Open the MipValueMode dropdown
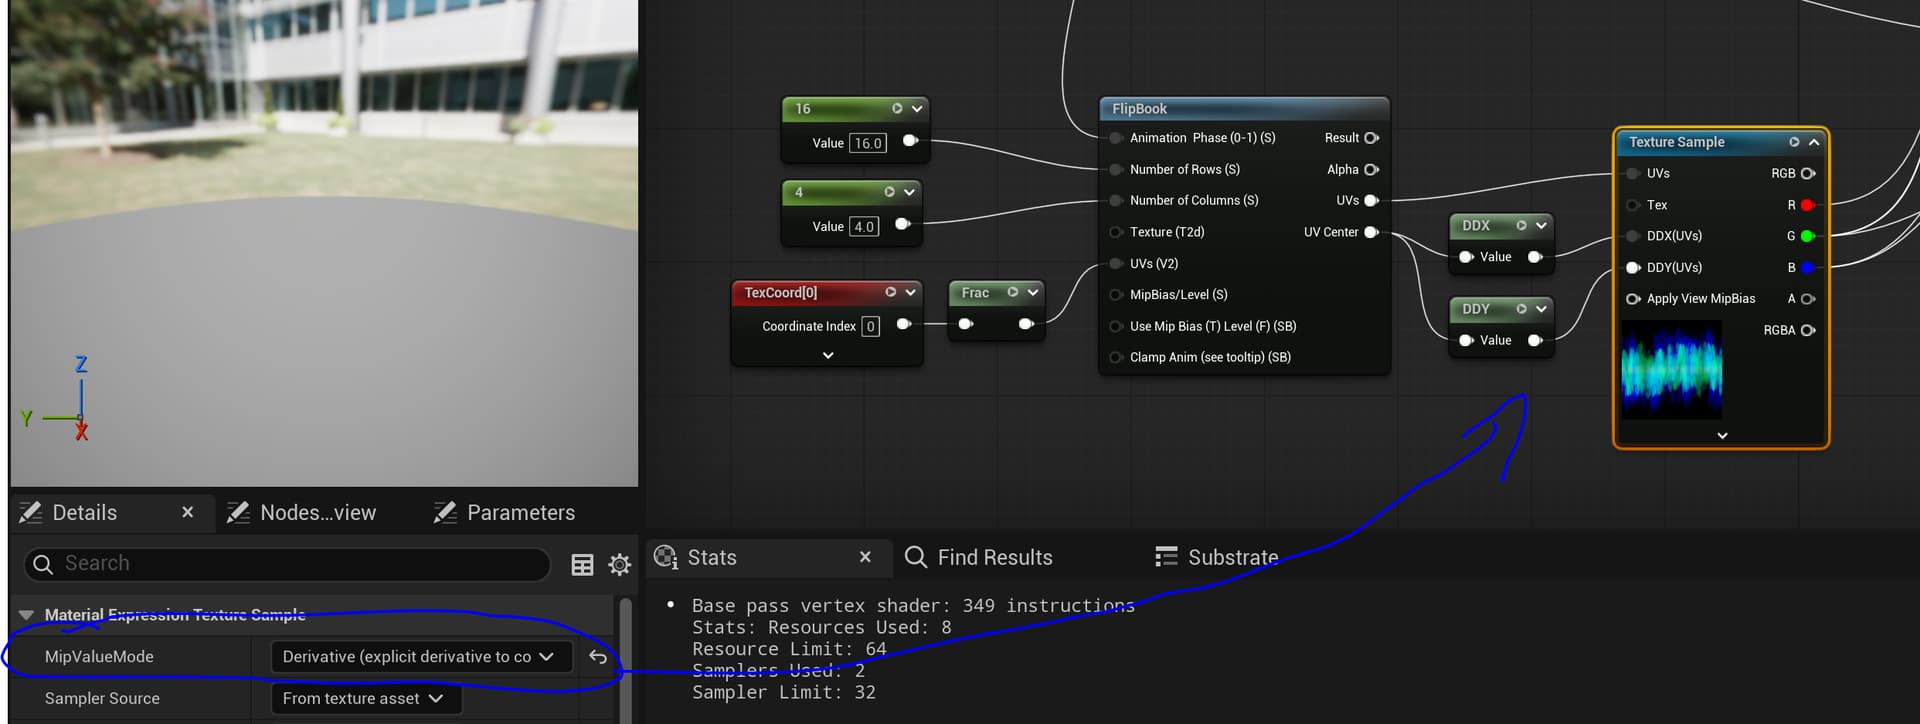This screenshot has width=1920, height=724. coord(420,657)
